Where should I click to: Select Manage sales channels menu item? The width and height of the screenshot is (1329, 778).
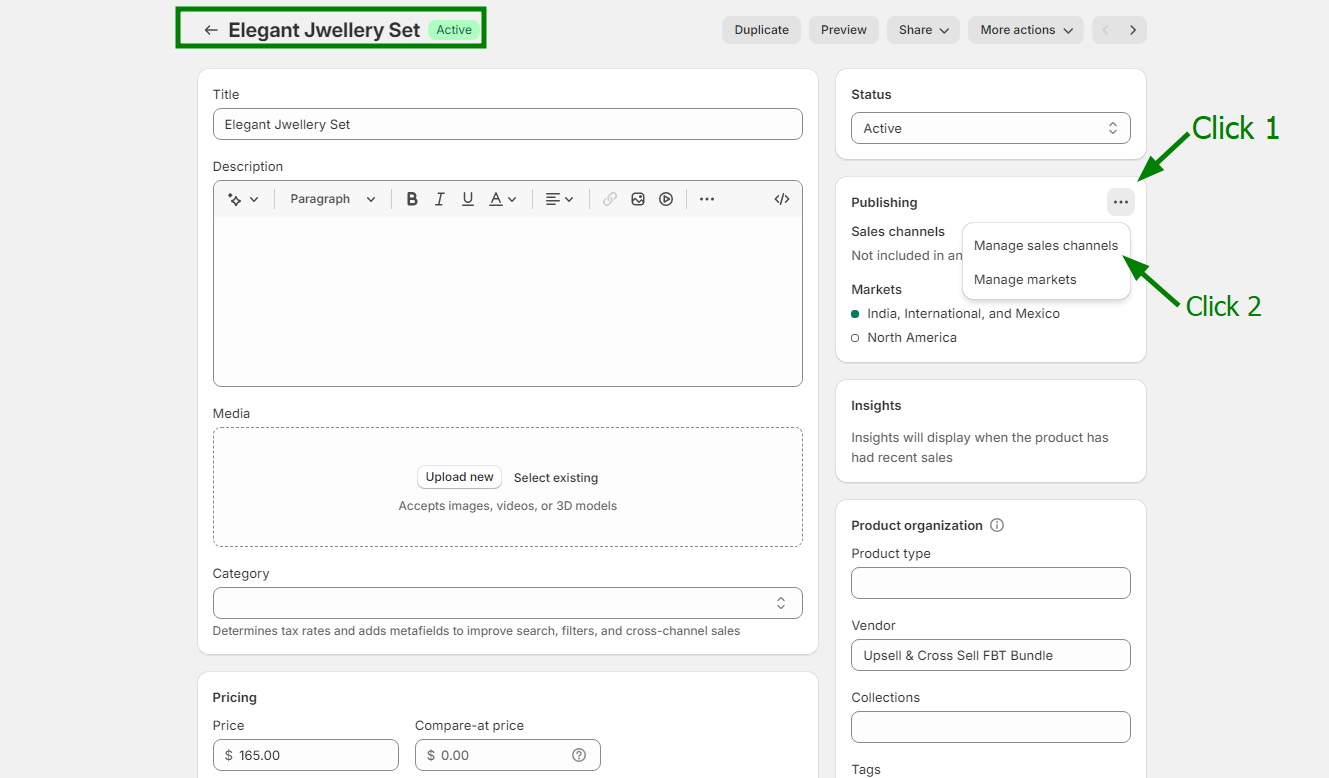pyautogui.click(x=1045, y=246)
